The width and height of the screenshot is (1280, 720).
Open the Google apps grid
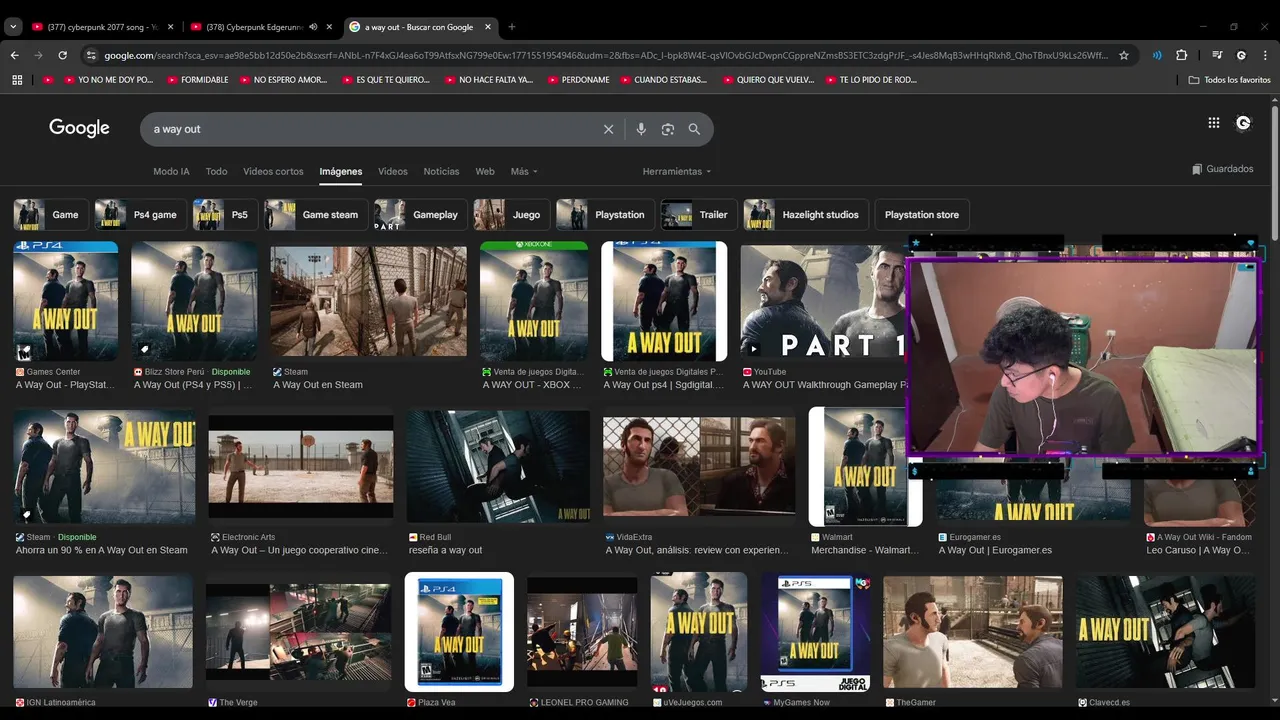[1214, 123]
